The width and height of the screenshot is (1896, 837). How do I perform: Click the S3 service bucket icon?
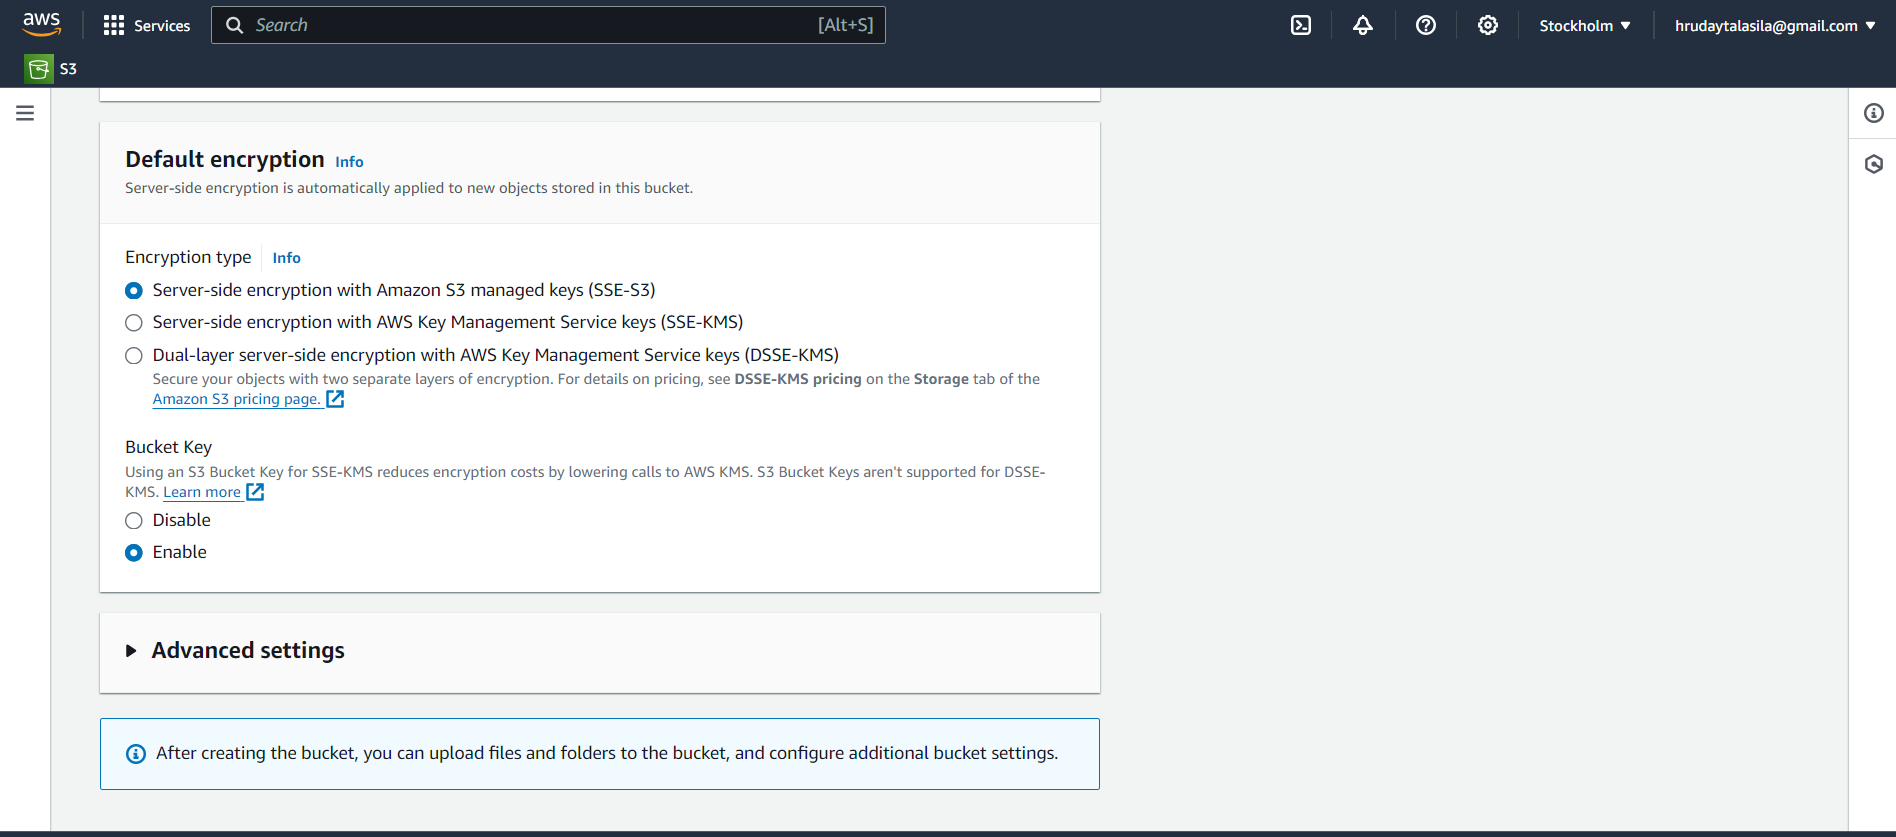click(x=39, y=69)
